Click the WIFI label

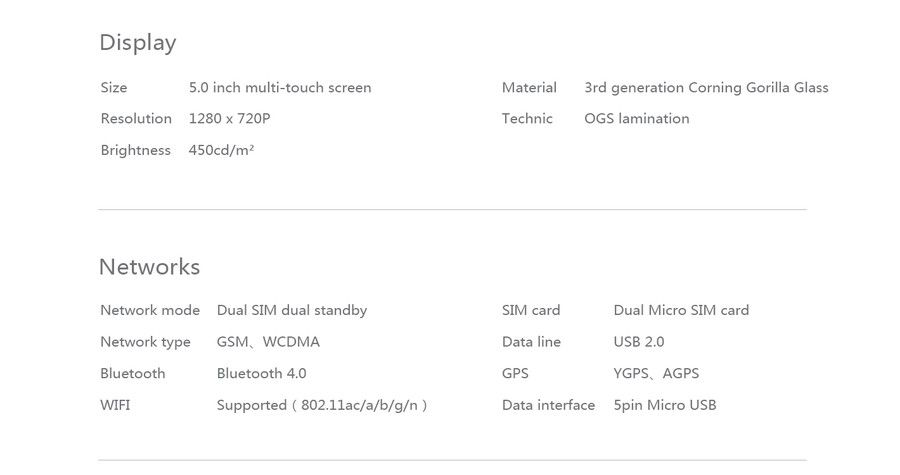click(115, 404)
